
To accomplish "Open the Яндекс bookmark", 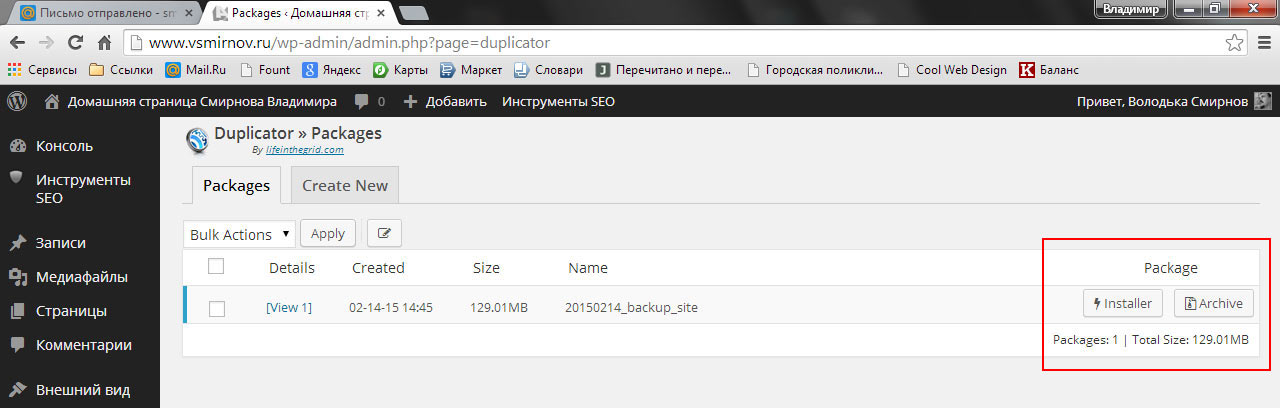I will (332, 70).
